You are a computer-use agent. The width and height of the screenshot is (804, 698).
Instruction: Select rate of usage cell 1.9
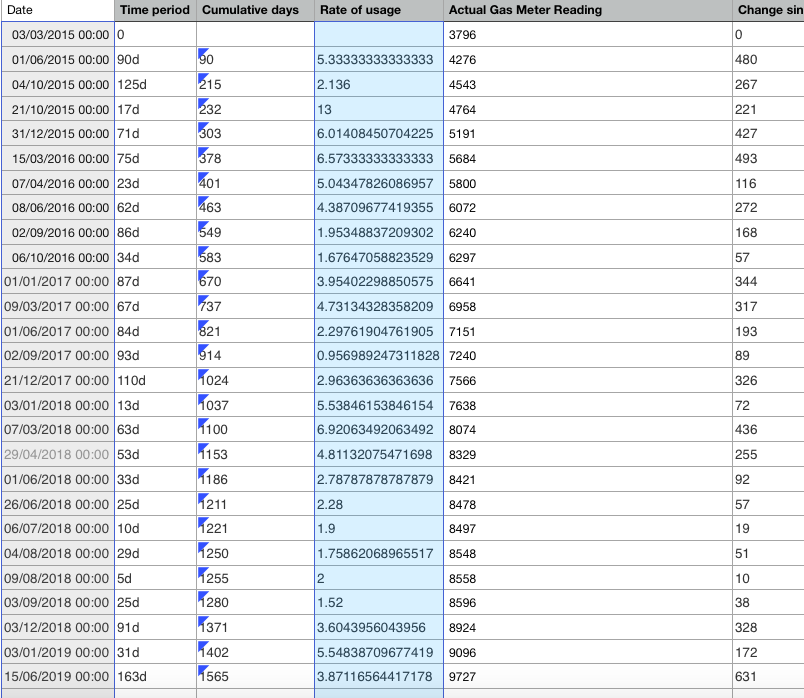[x=379, y=529]
